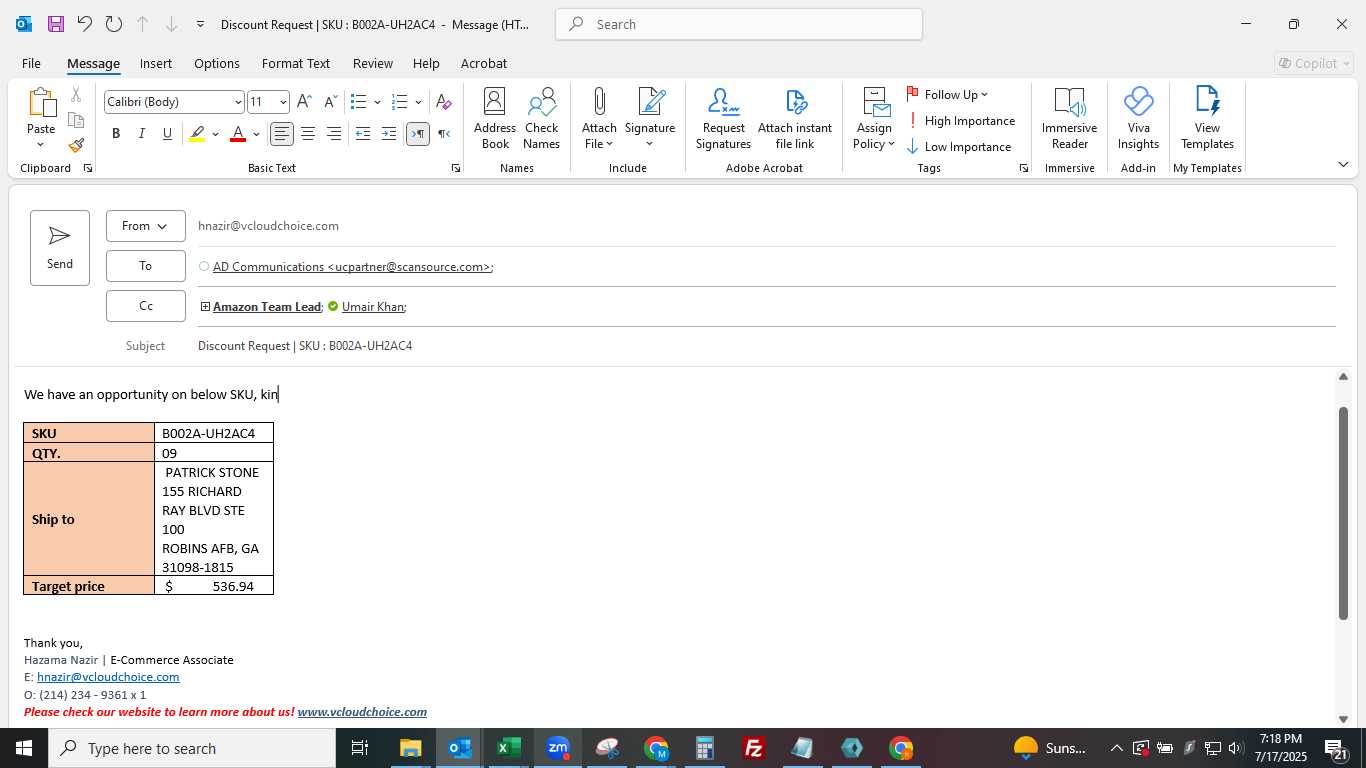This screenshot has width=1366, height=768.
Task: Open the Calibri font name dropdown
Action: (238, 102)
